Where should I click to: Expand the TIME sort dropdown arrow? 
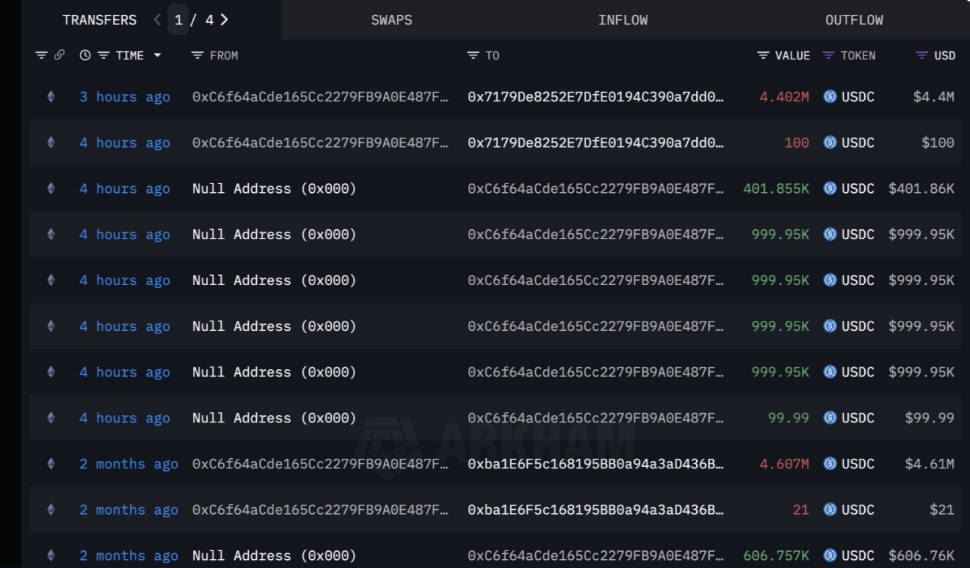(x=157, y=56)
